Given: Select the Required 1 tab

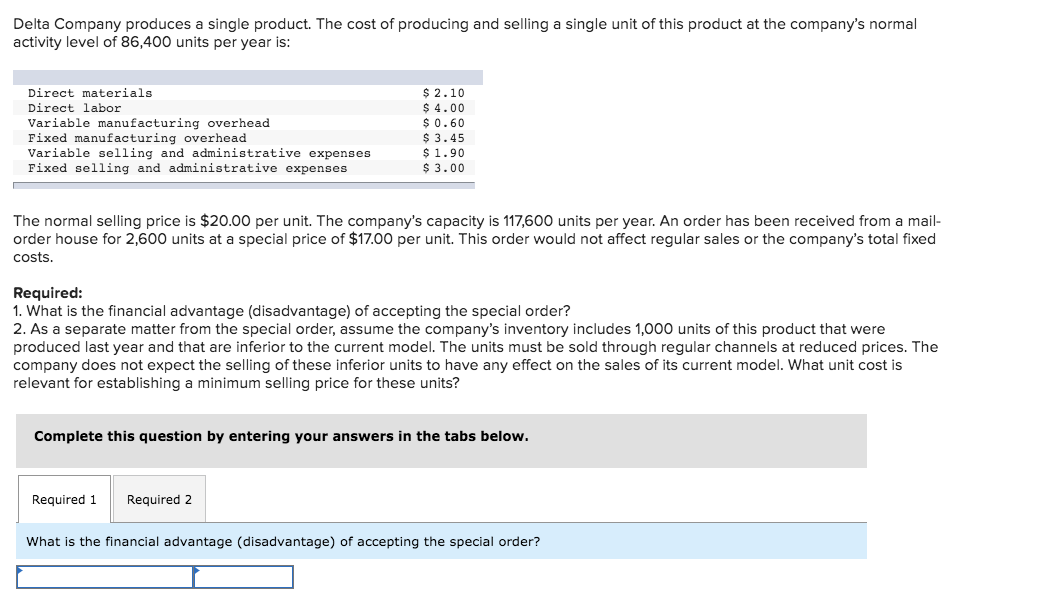Looking at the screenshot, I should [64, 498].
